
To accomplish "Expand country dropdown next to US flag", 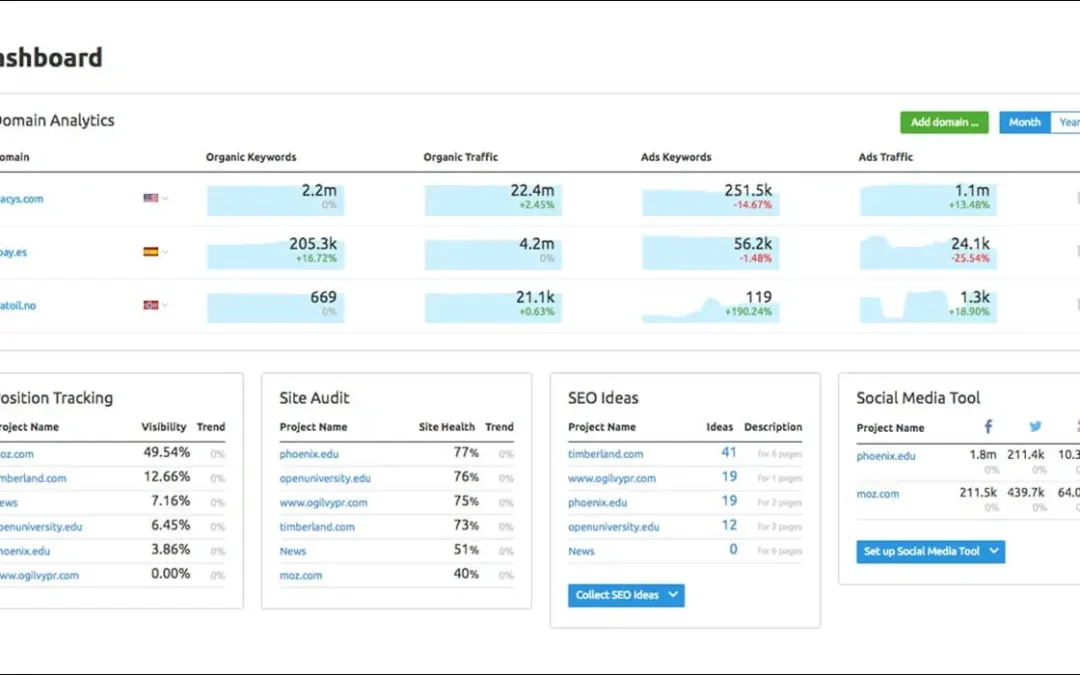I will (165, 199).
